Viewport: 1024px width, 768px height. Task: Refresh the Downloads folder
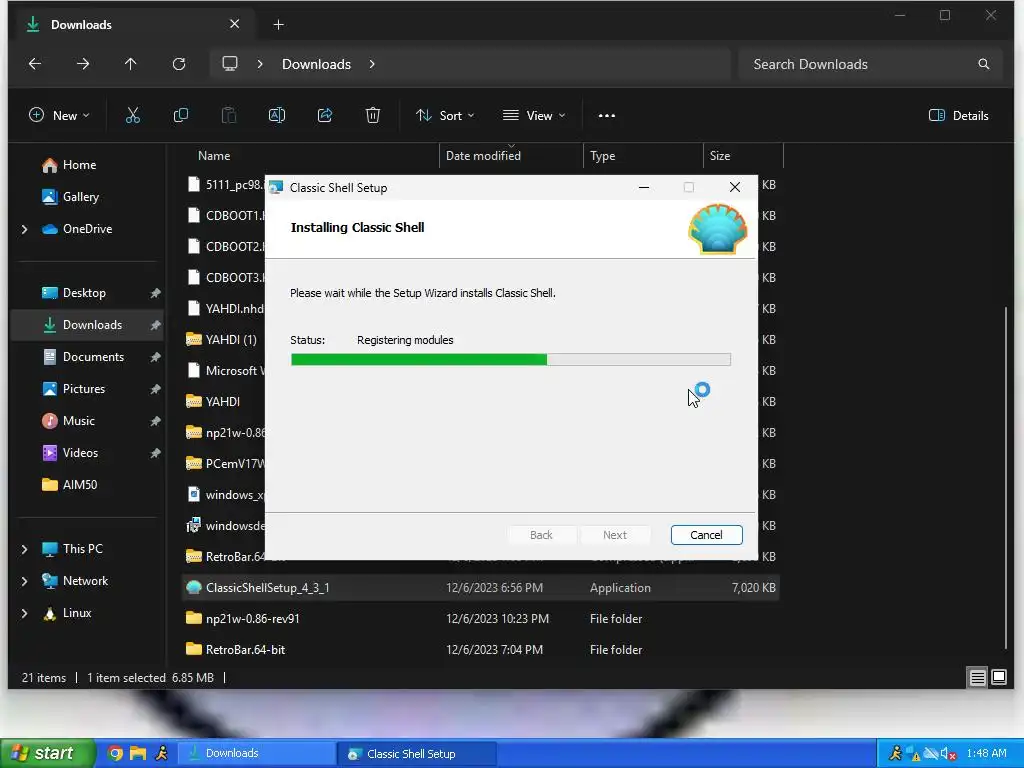pos(179,64)
